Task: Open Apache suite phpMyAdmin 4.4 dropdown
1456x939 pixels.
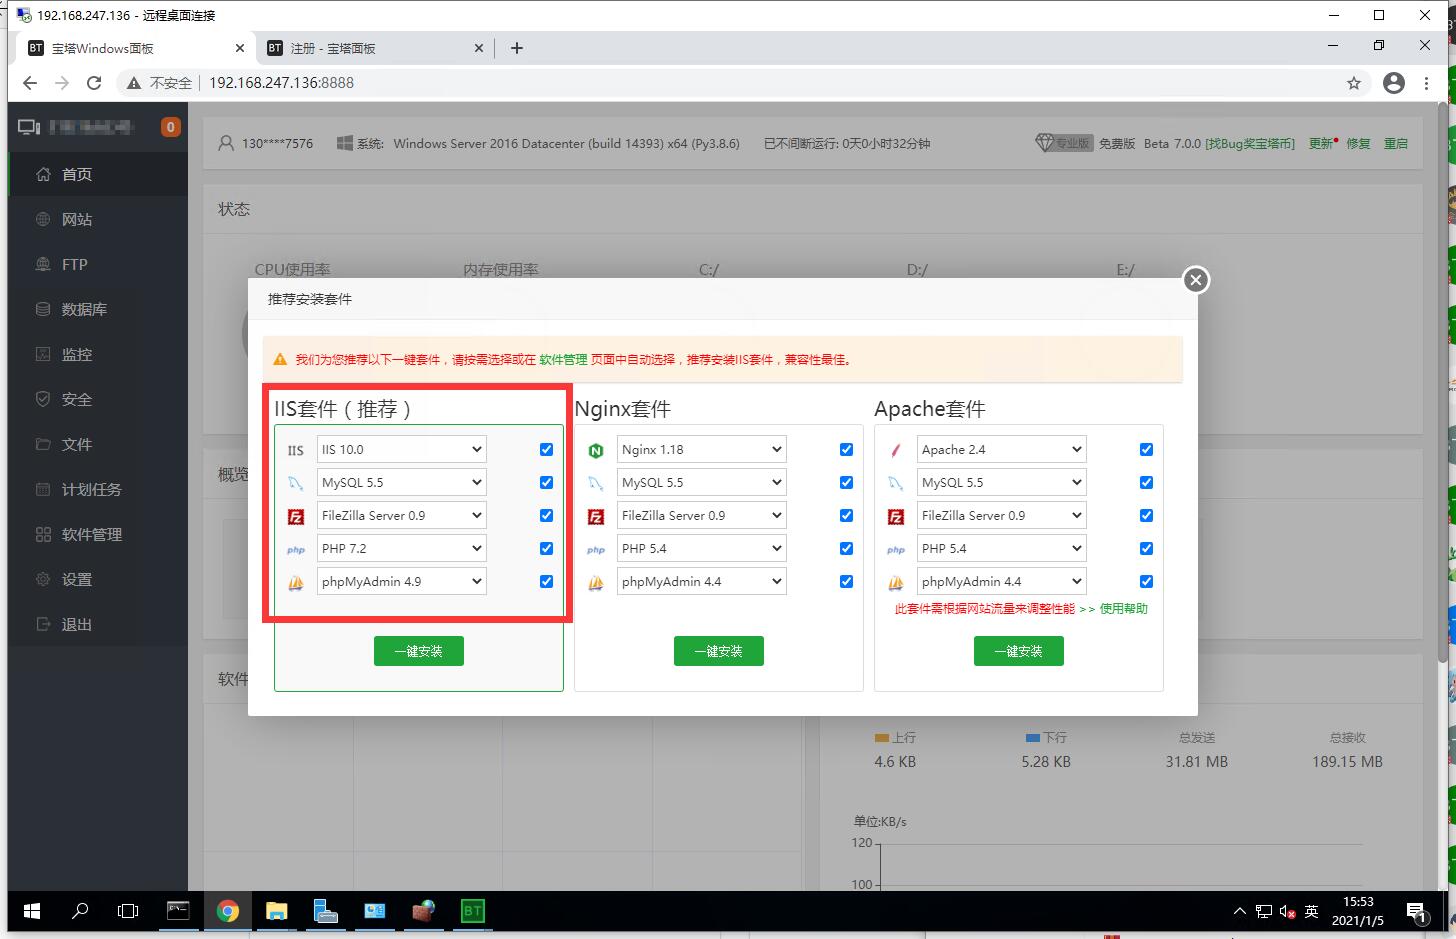Action: pyautogui.click(x=1002, y=582)
